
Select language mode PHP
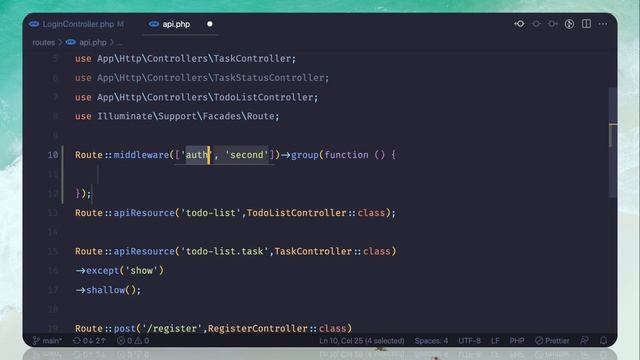[517, 340]
